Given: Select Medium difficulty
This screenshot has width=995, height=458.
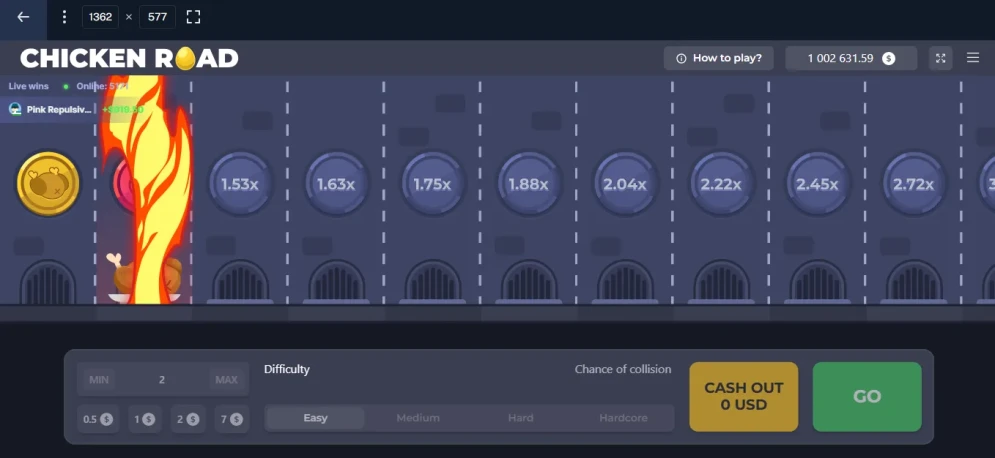Looking at the screenshot, I should pyautogui.click(x=418, y=418).
